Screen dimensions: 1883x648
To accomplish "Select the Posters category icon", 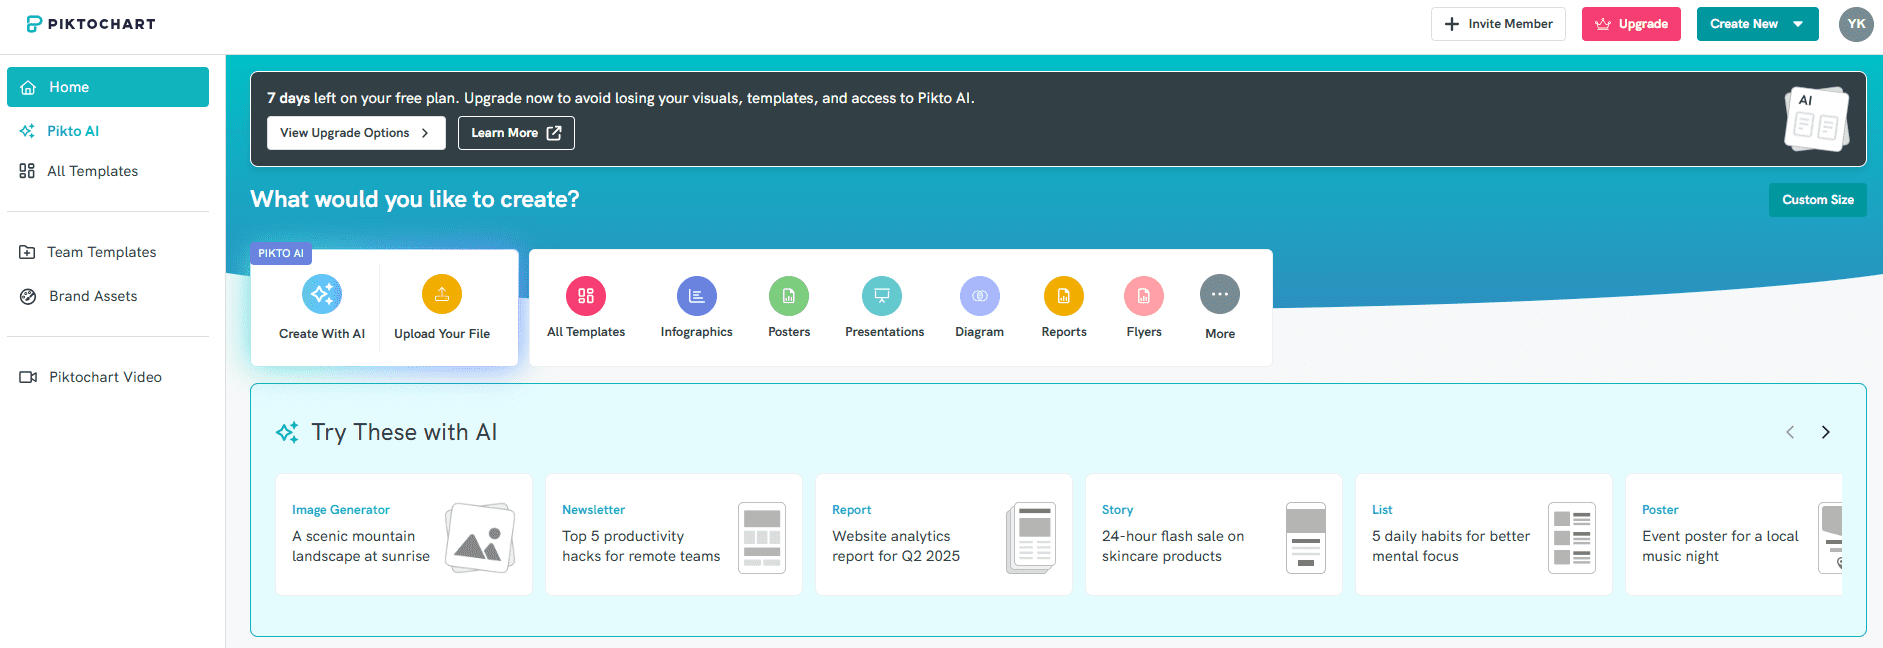I will (x=789, y=296).
